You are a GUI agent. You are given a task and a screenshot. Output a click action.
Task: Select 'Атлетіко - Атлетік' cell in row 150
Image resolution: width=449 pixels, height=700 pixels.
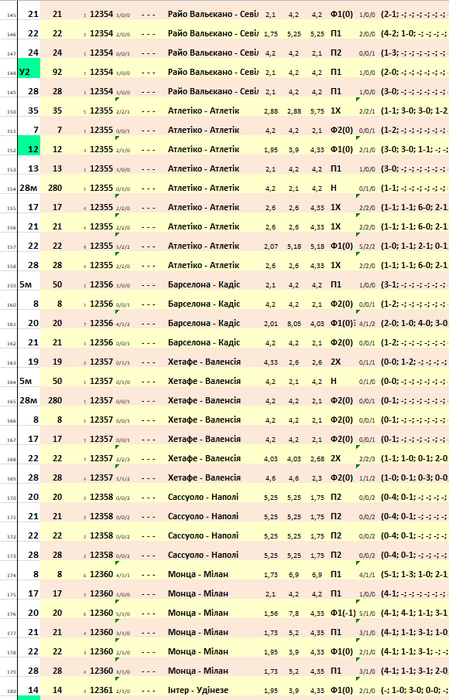204,111
